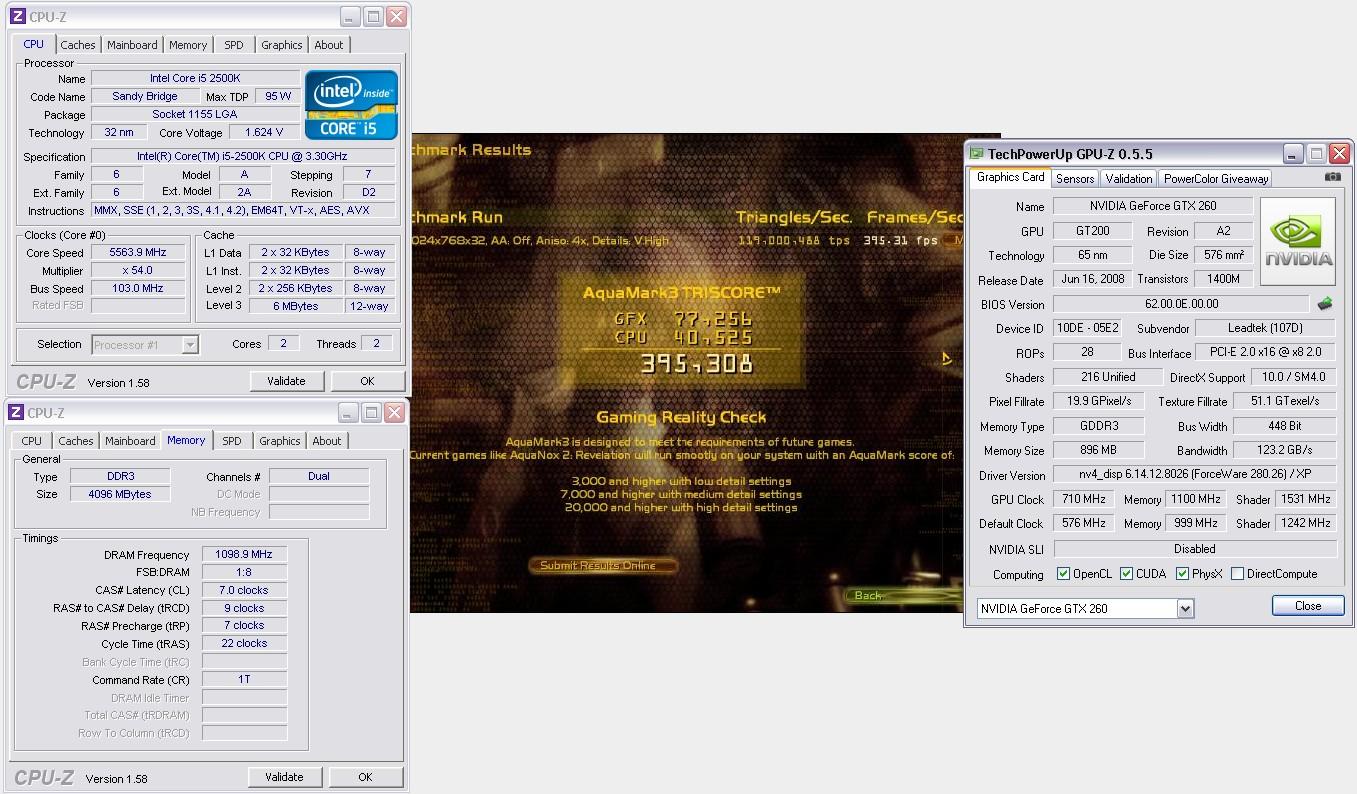Click the Close button in GPU-Z
1357x794 pixels.
tap(1308, 606)
